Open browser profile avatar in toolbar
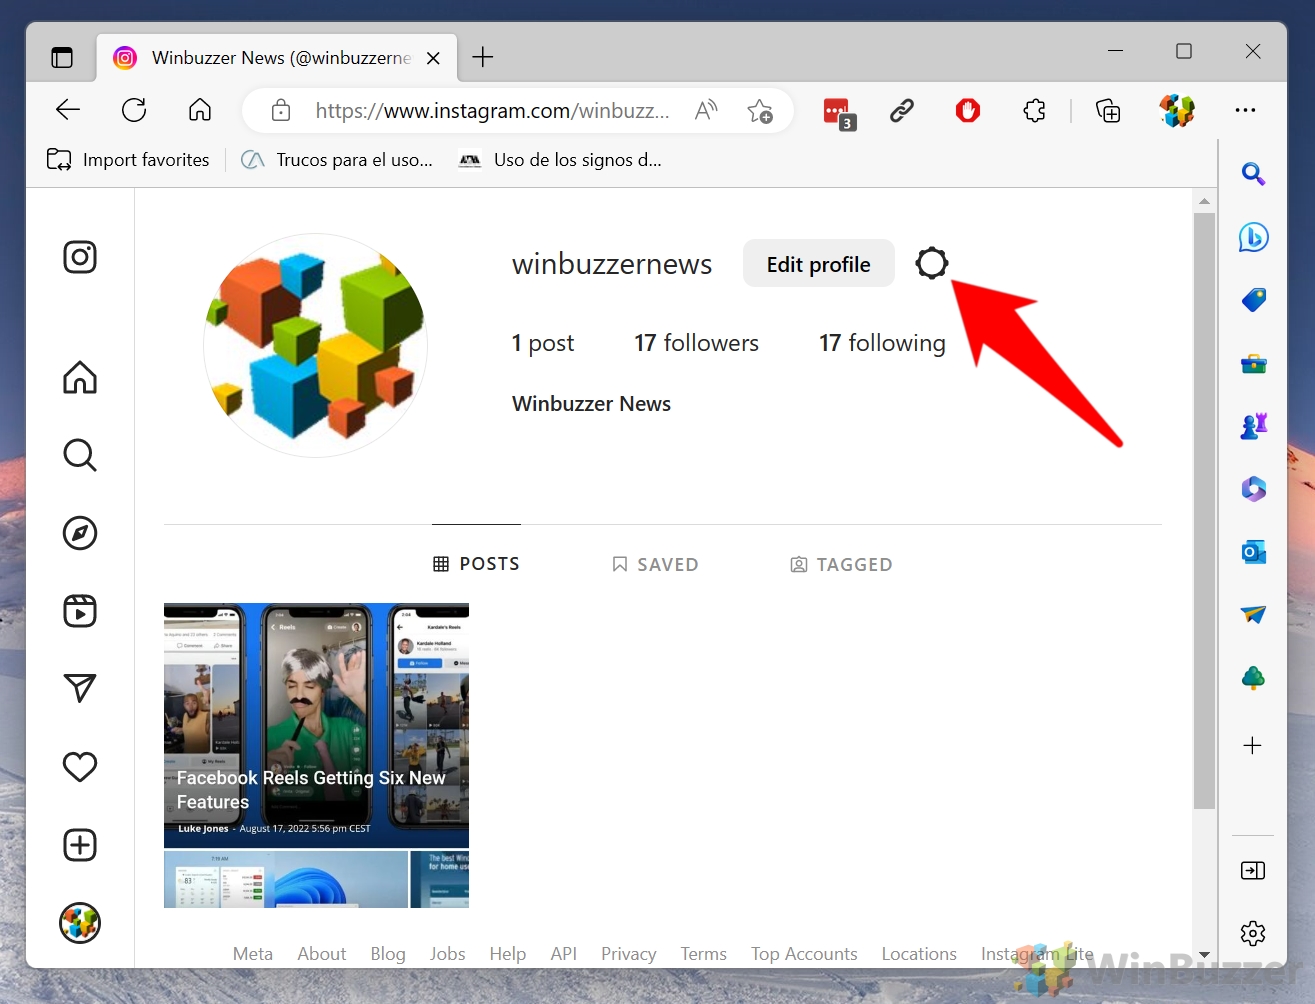1315x1004 pixels. 1177,110
